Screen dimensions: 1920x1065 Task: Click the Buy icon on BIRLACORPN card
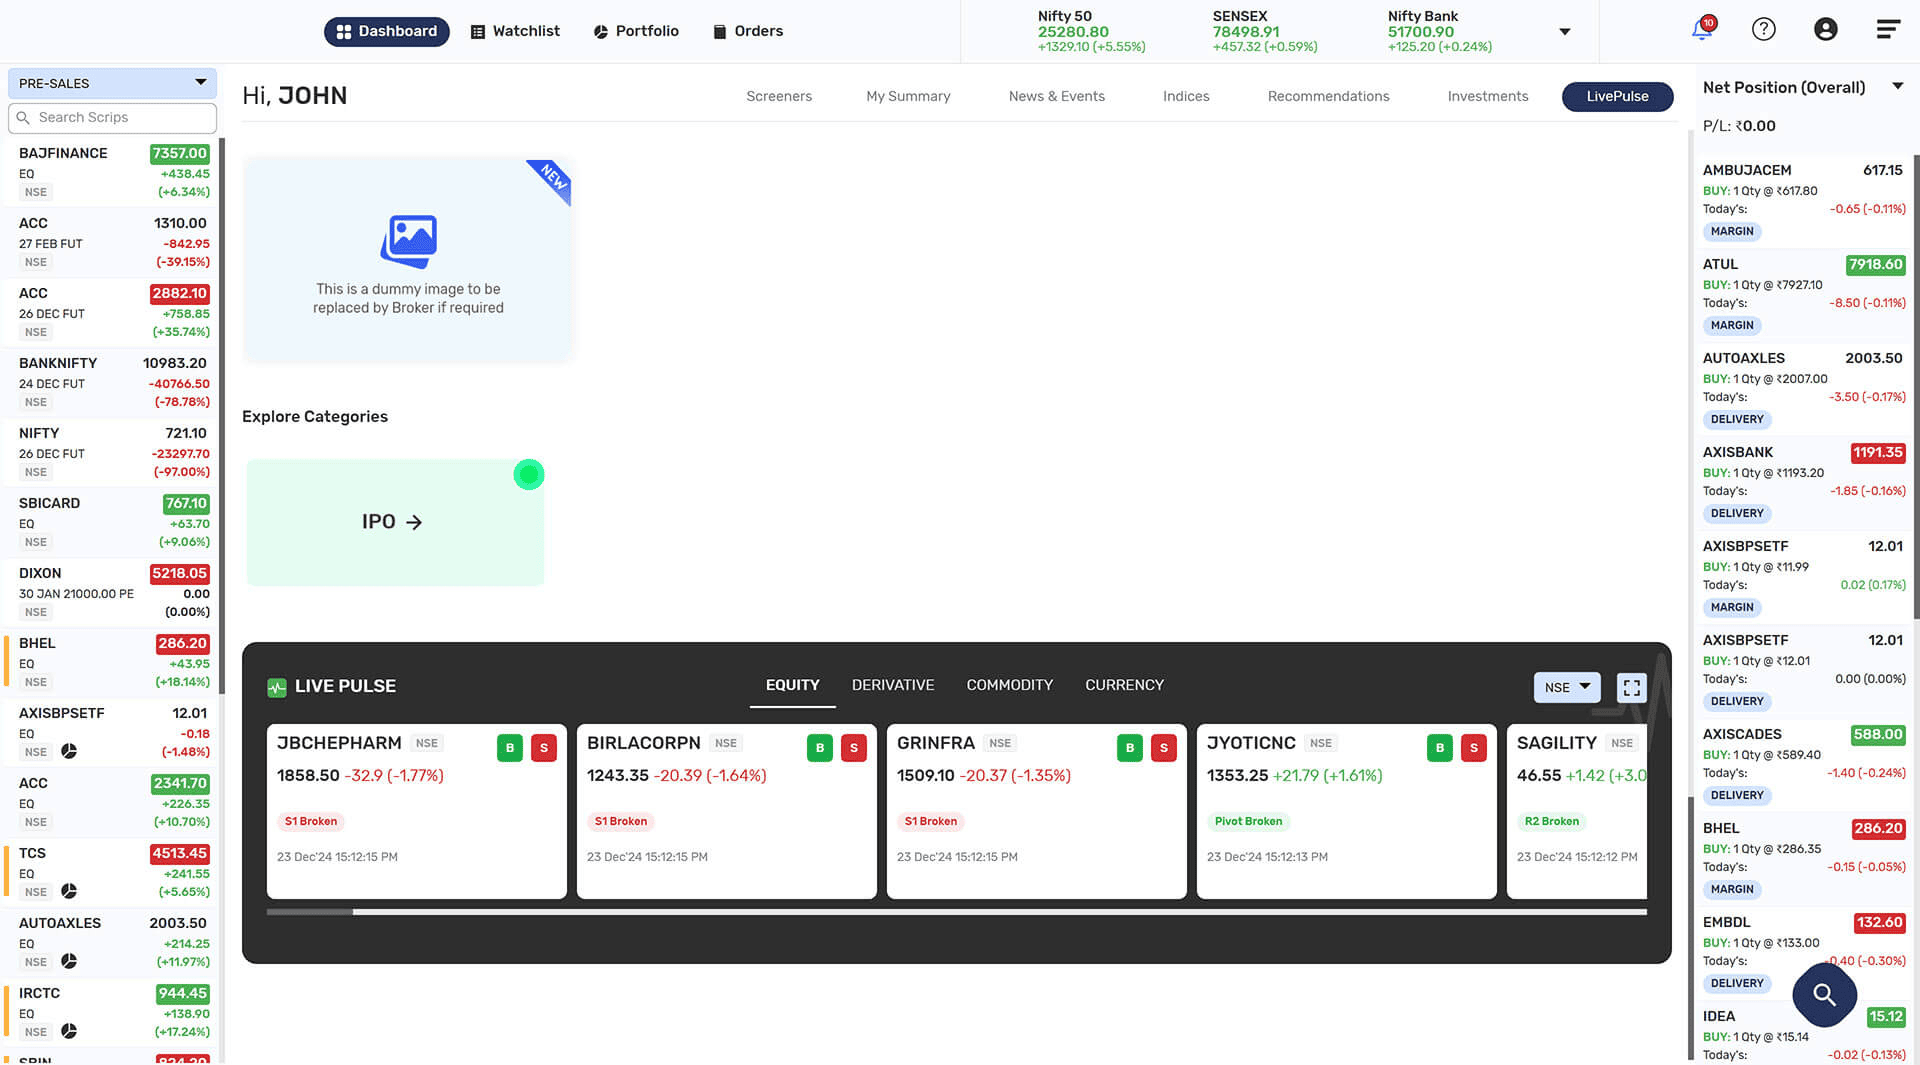[x=820, y=747]
